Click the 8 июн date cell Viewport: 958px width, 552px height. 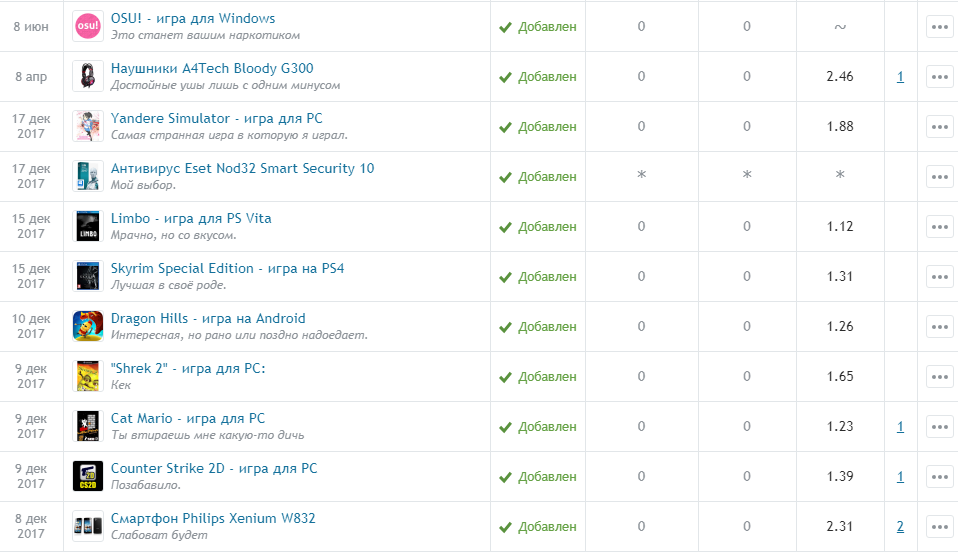tap(31, 27)
